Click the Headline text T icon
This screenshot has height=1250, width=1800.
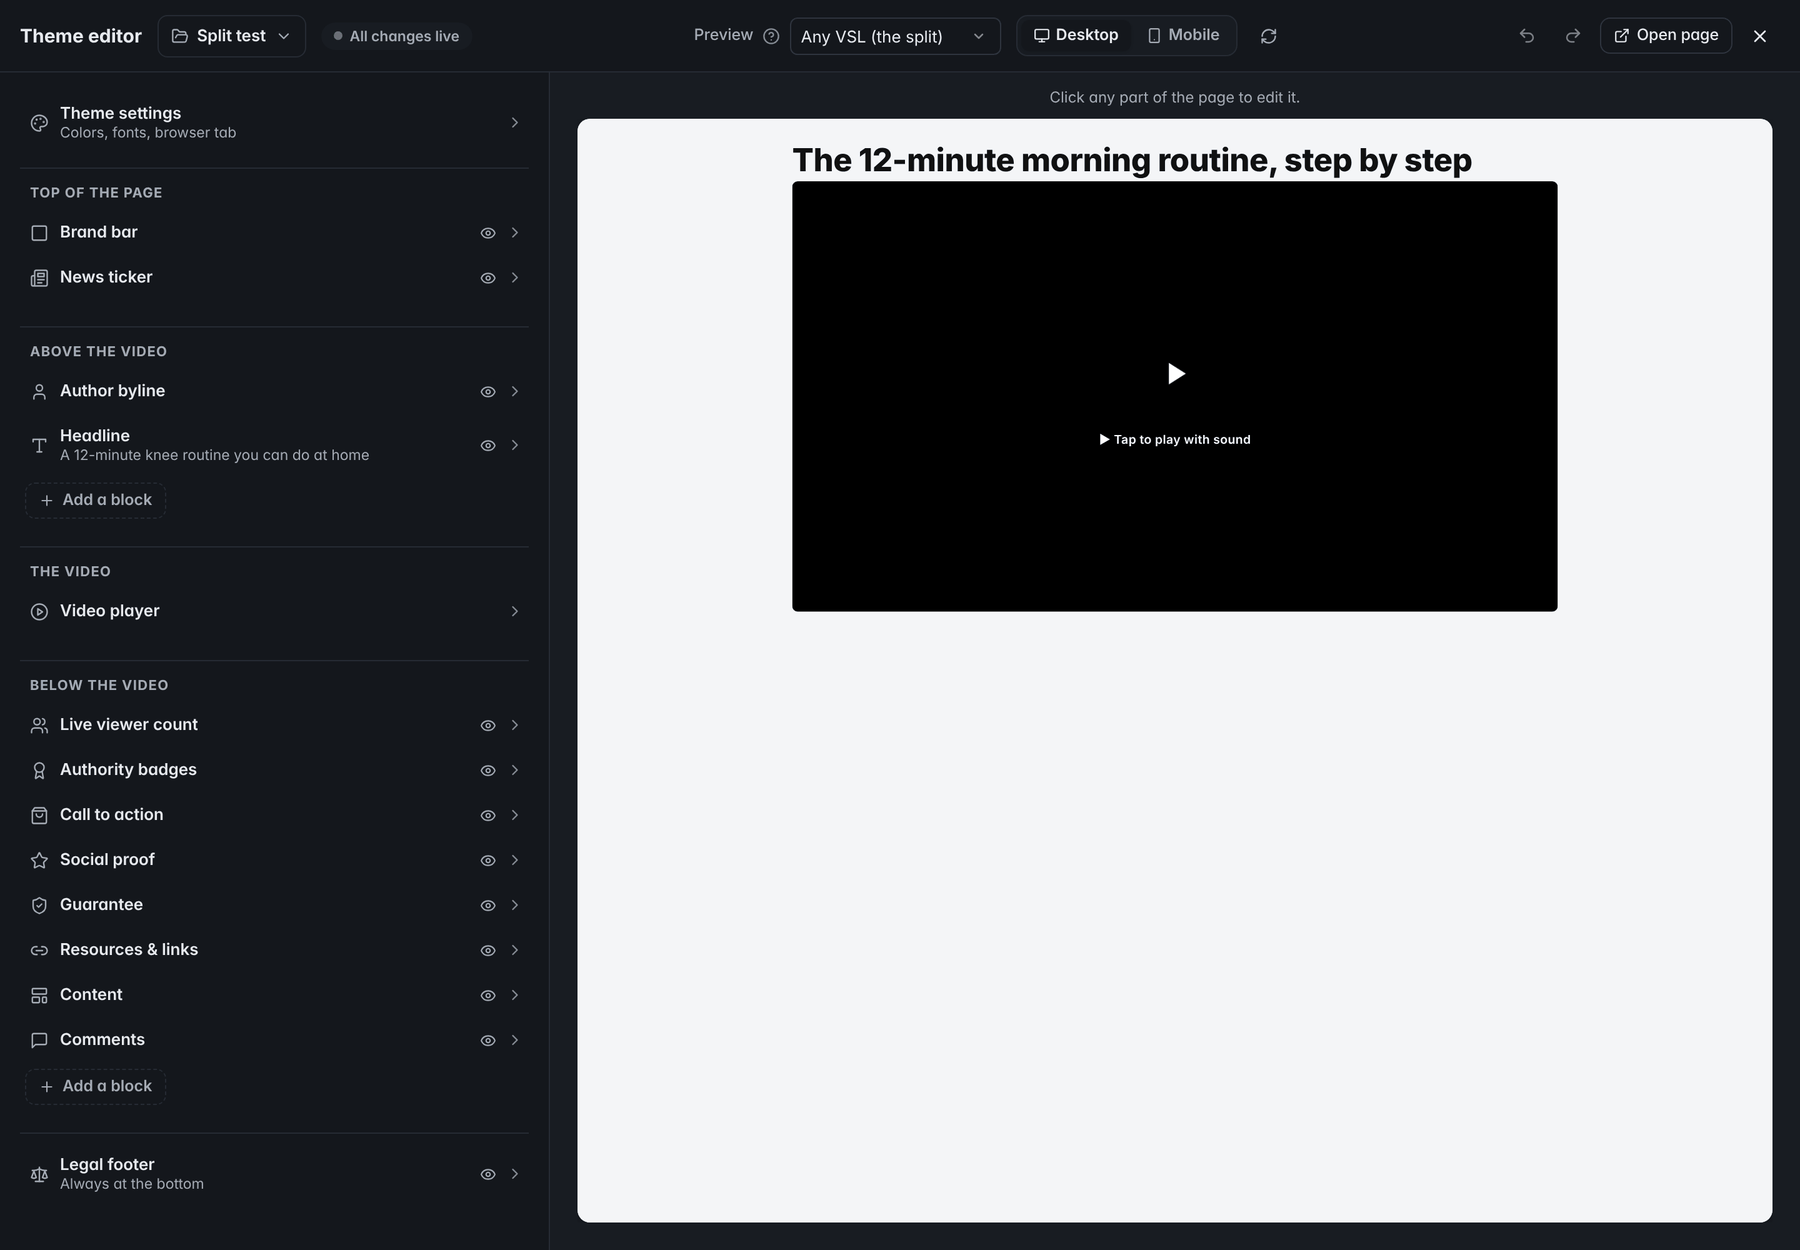(x=39, y=446)
